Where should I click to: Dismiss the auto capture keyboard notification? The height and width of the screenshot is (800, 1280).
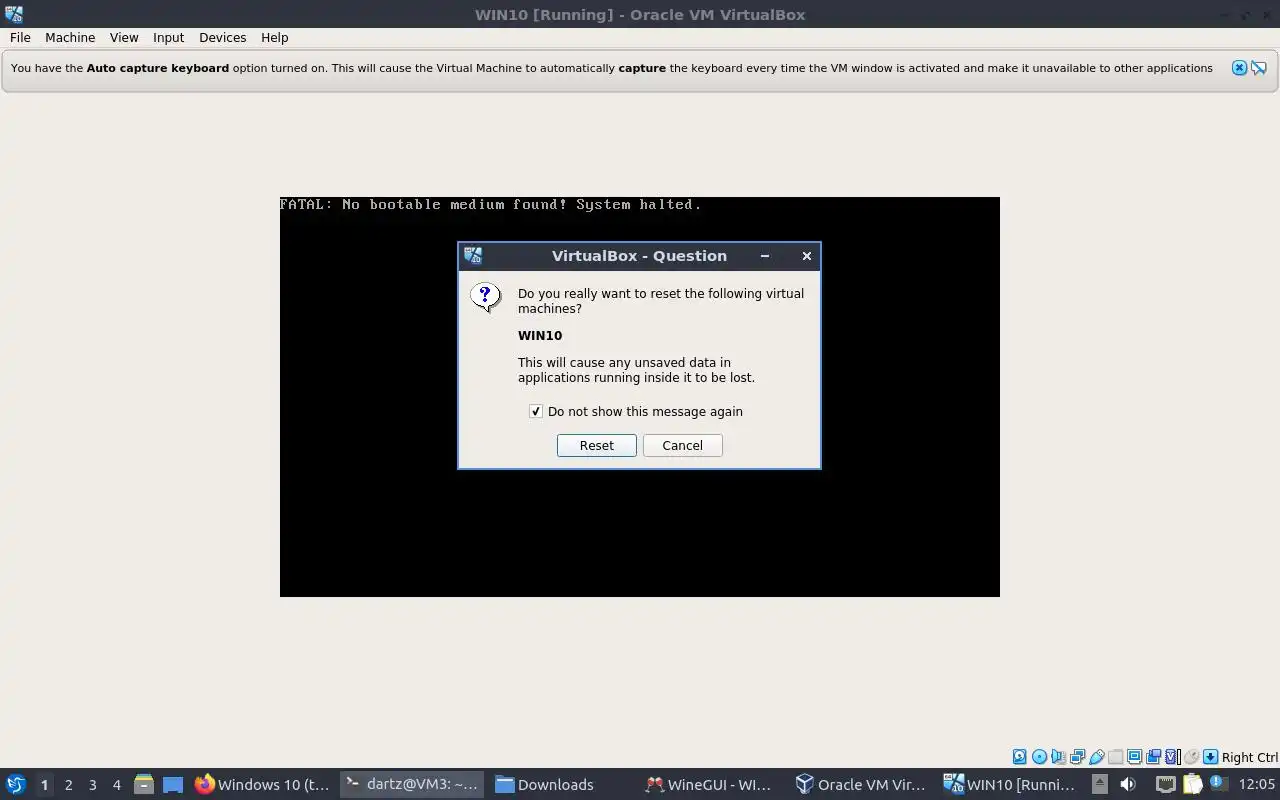click(1239, 68)
